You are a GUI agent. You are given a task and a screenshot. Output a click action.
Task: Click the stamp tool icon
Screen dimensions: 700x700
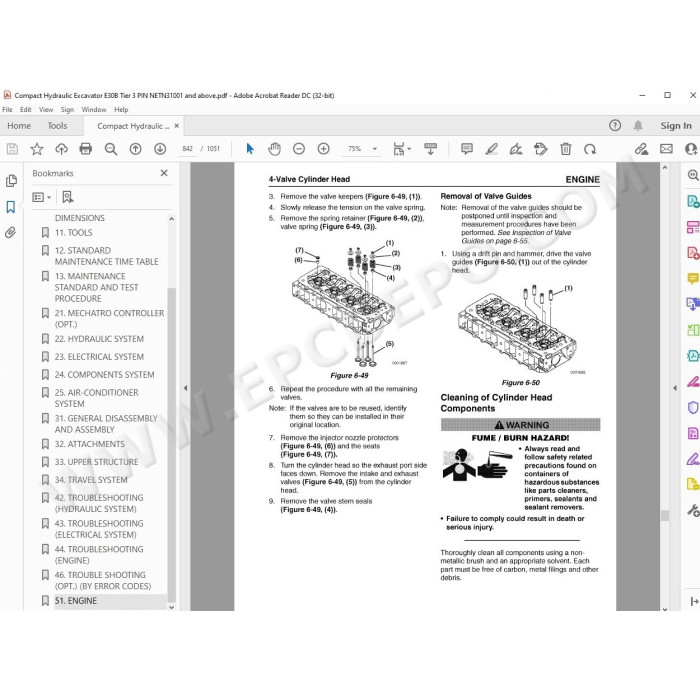coord(541,149)
